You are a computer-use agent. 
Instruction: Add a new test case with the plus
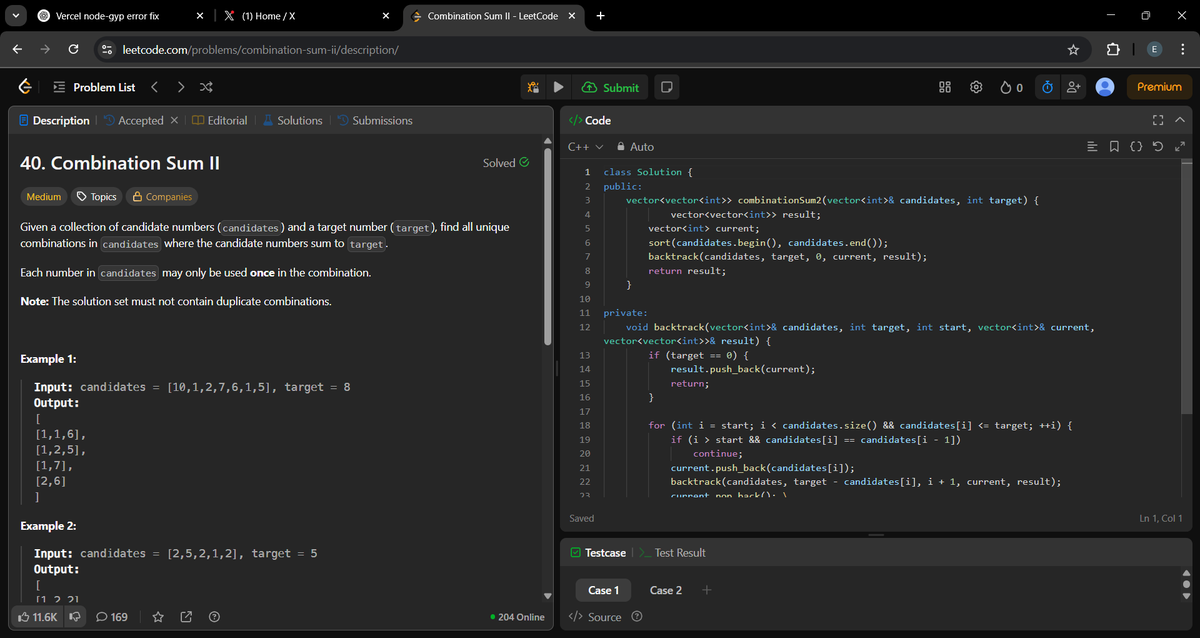pyautogui.click(x=706, y=590)
